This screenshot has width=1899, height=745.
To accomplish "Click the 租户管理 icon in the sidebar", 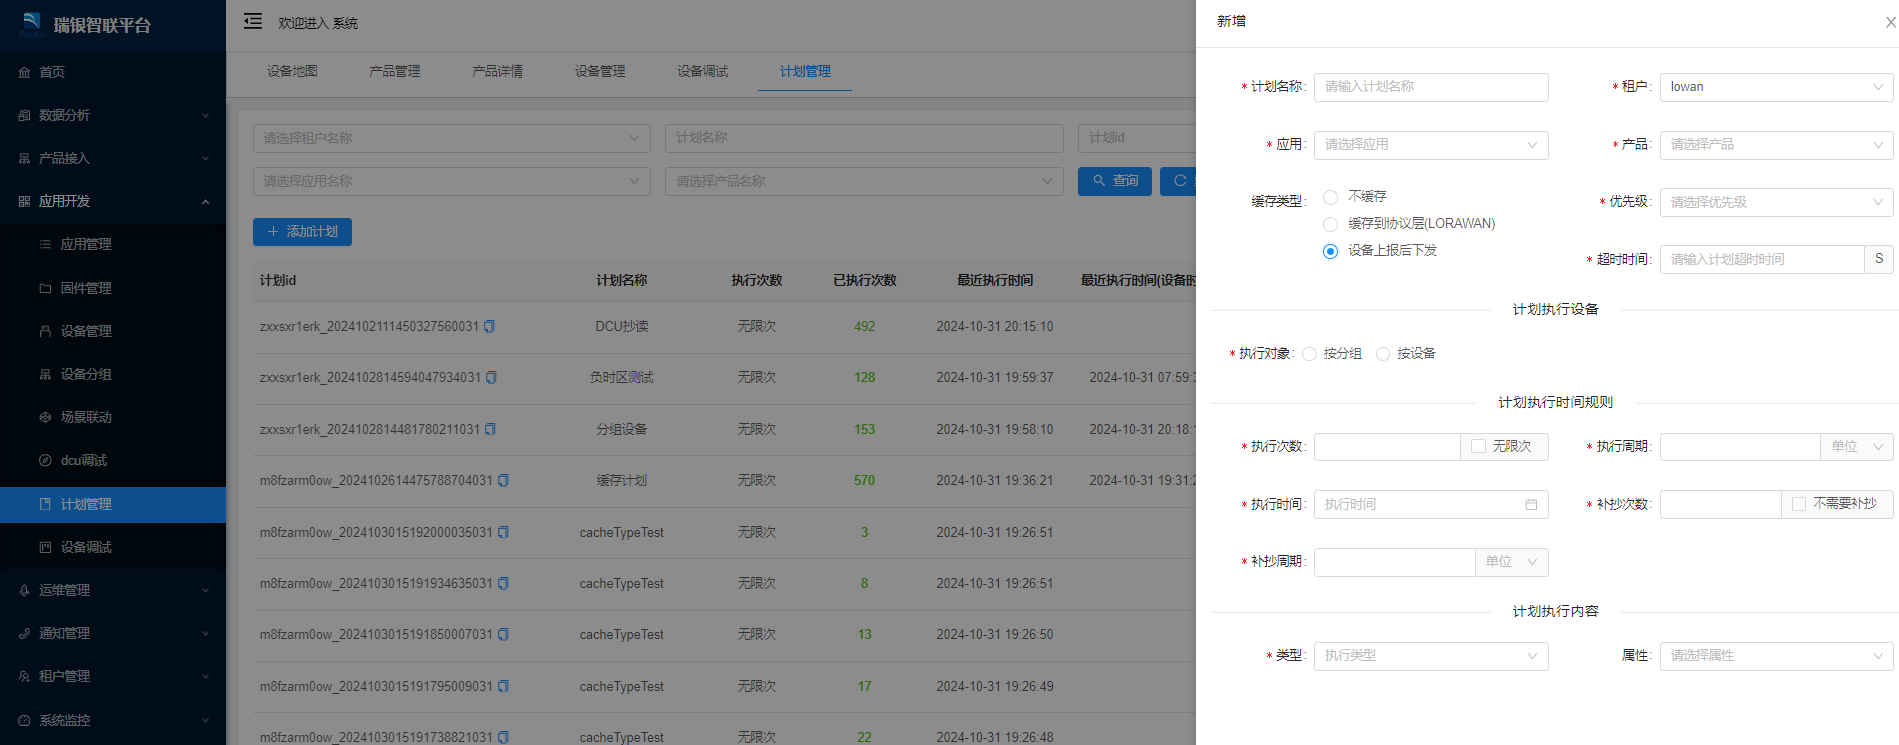I will click(24, 676).
